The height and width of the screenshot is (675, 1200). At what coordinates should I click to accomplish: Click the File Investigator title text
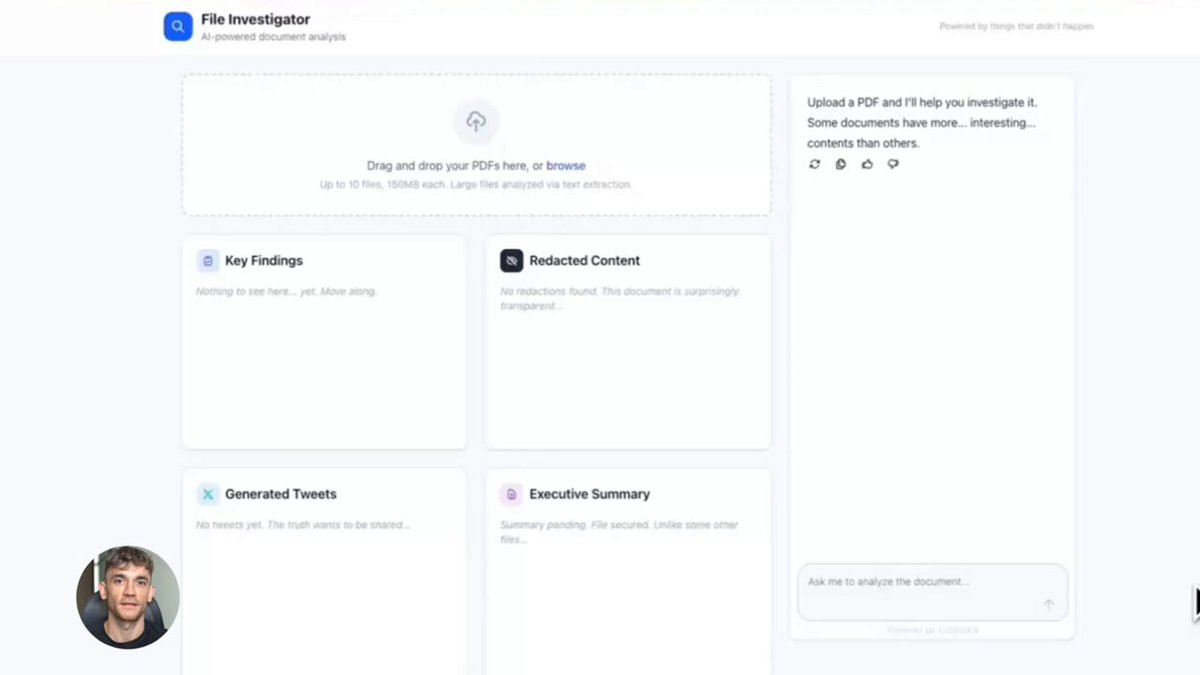tap(256, 19)
